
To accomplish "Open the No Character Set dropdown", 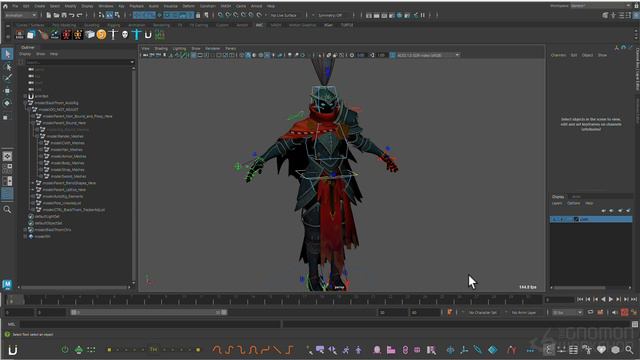I will [x=482, y=313].
